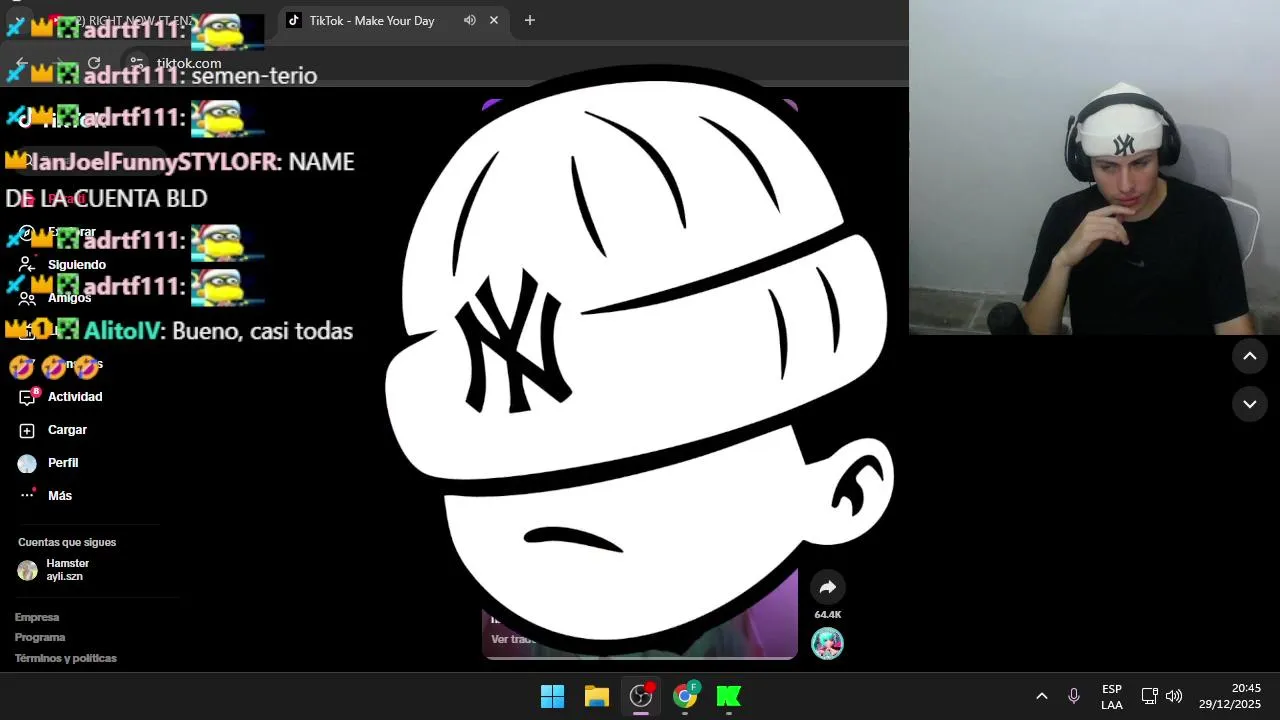Screen dimensions: 1280x720
Task: Reload the TikTok page
Action: click(x=94, y=63)
